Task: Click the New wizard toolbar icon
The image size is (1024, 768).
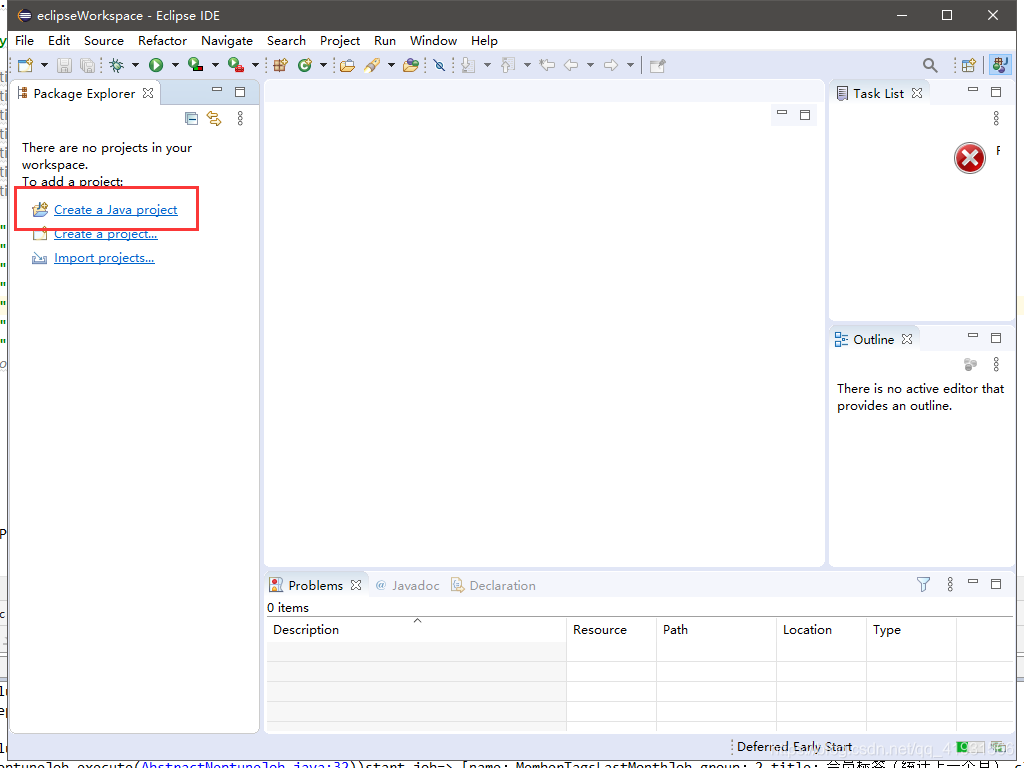Action: (25, 65)
